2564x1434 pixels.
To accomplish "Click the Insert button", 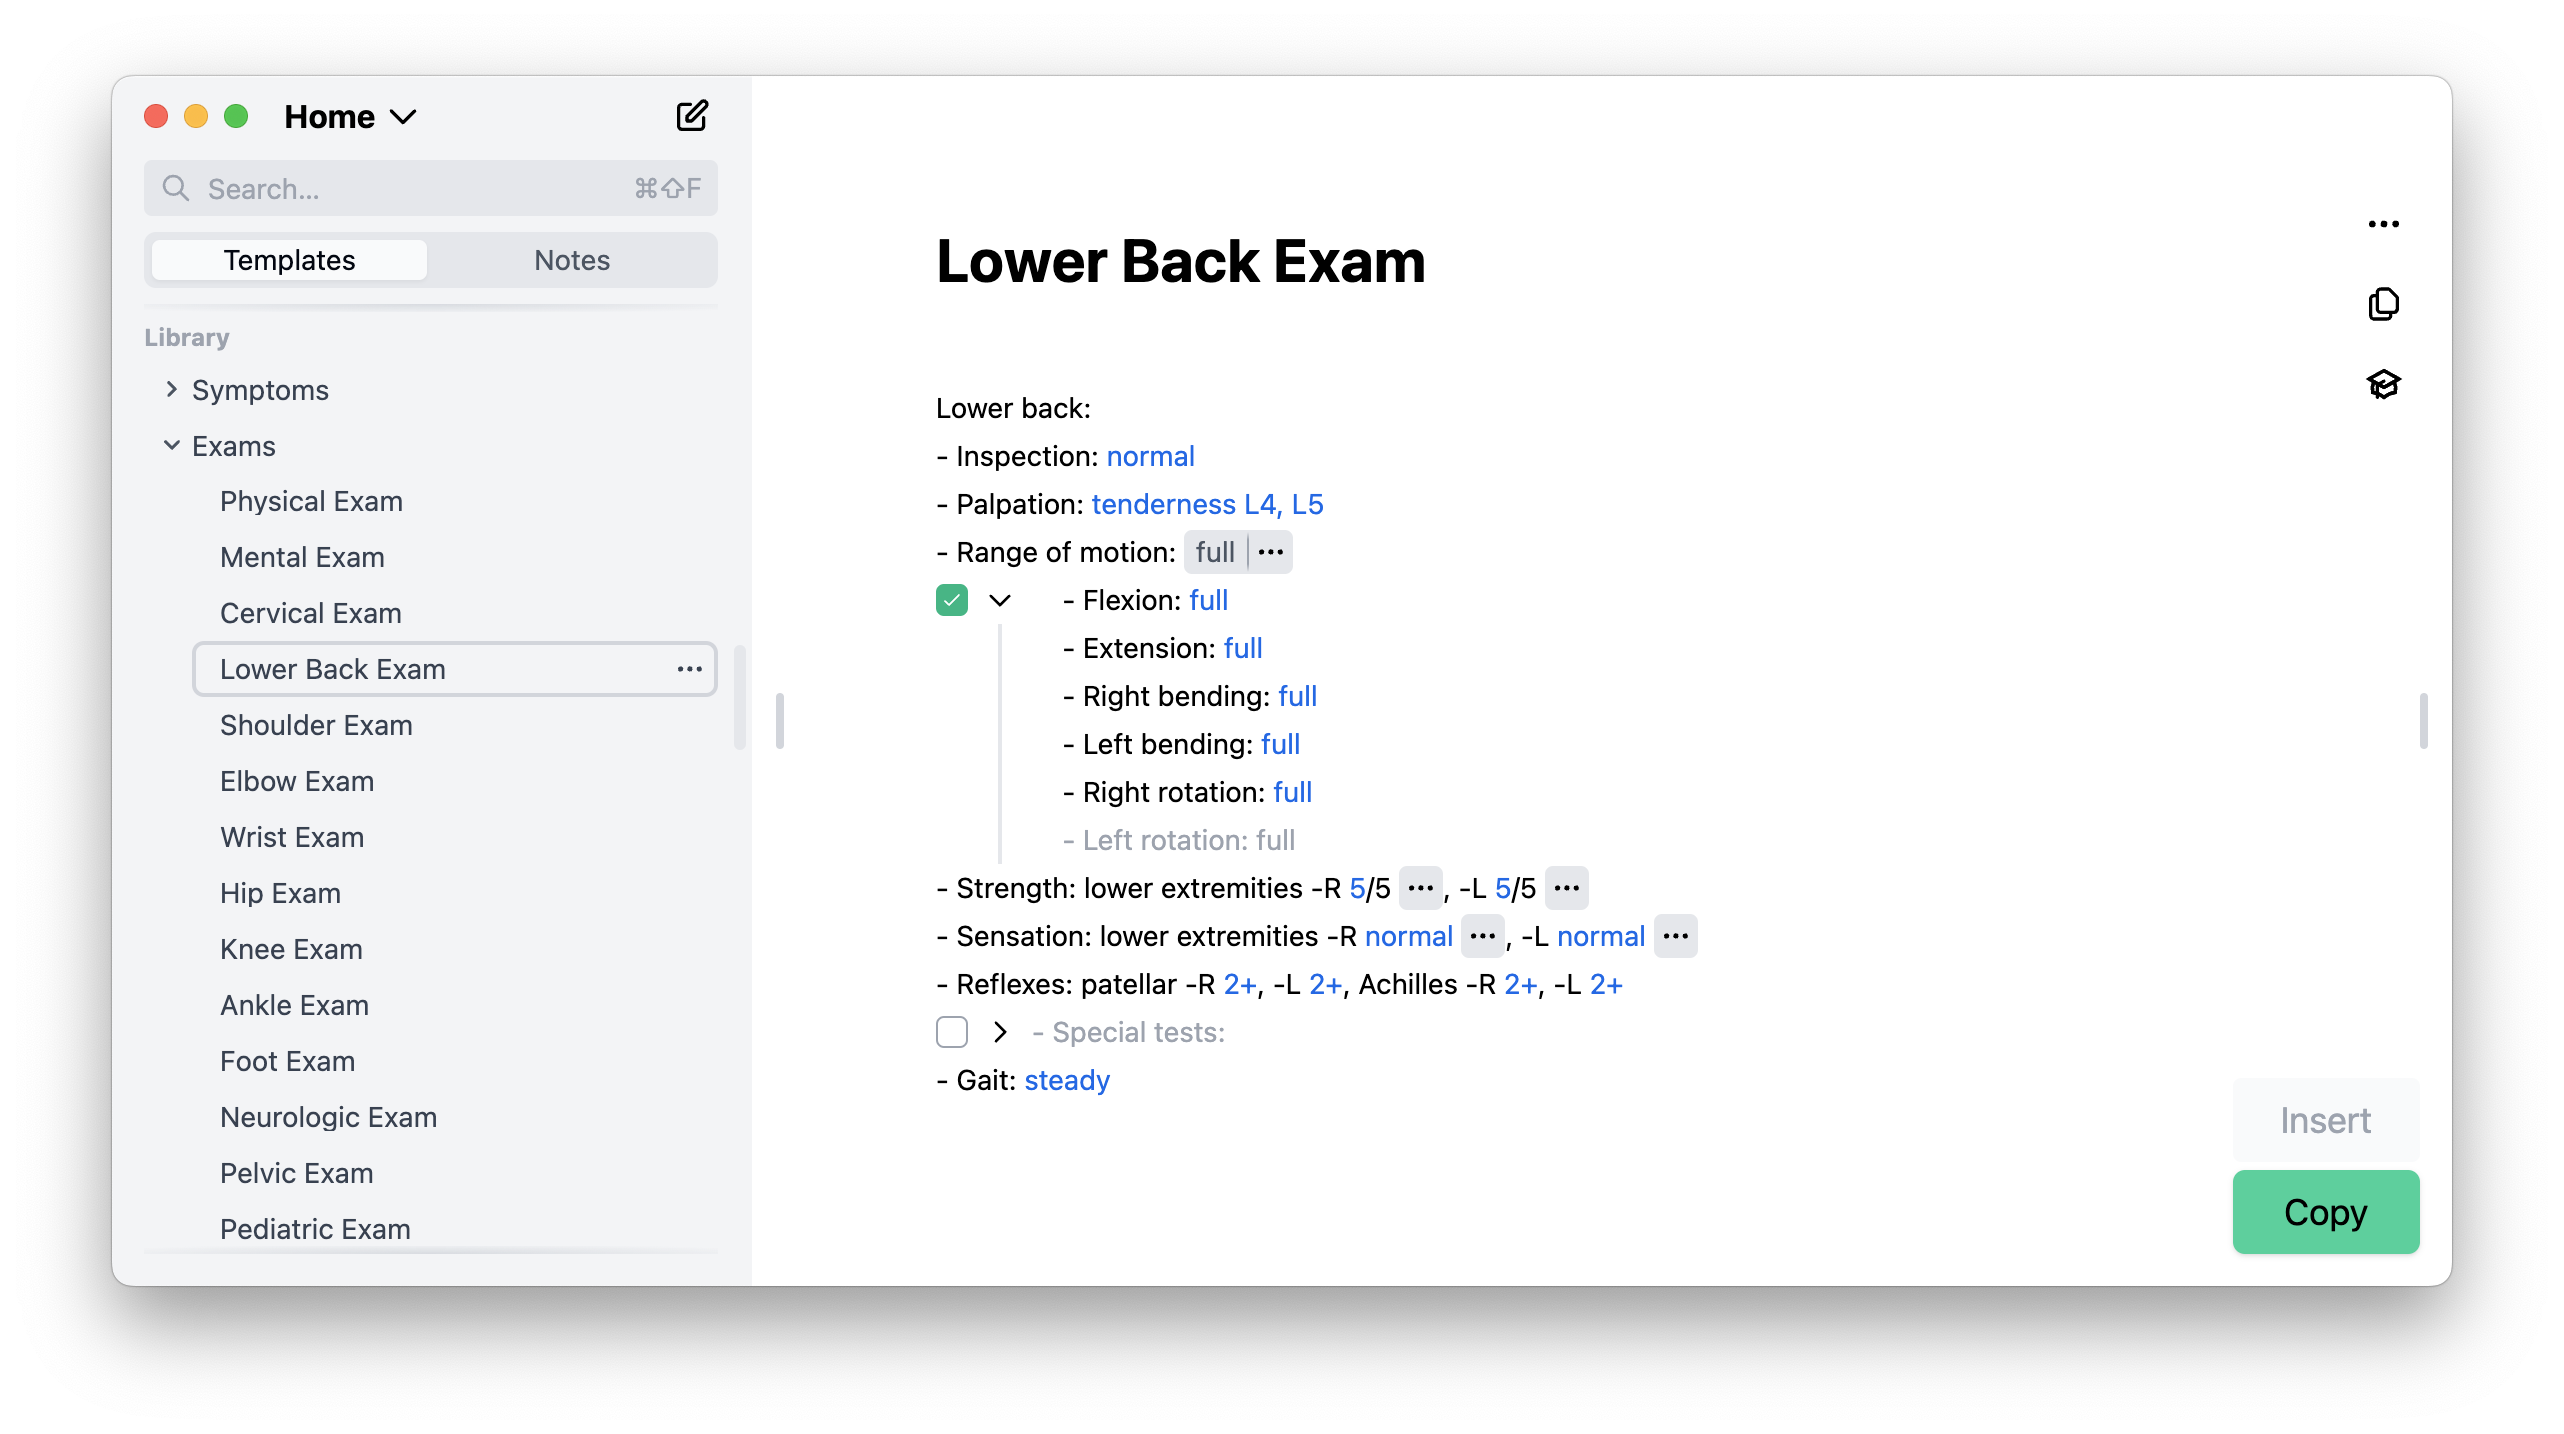I will [x=2326, y=1120].
